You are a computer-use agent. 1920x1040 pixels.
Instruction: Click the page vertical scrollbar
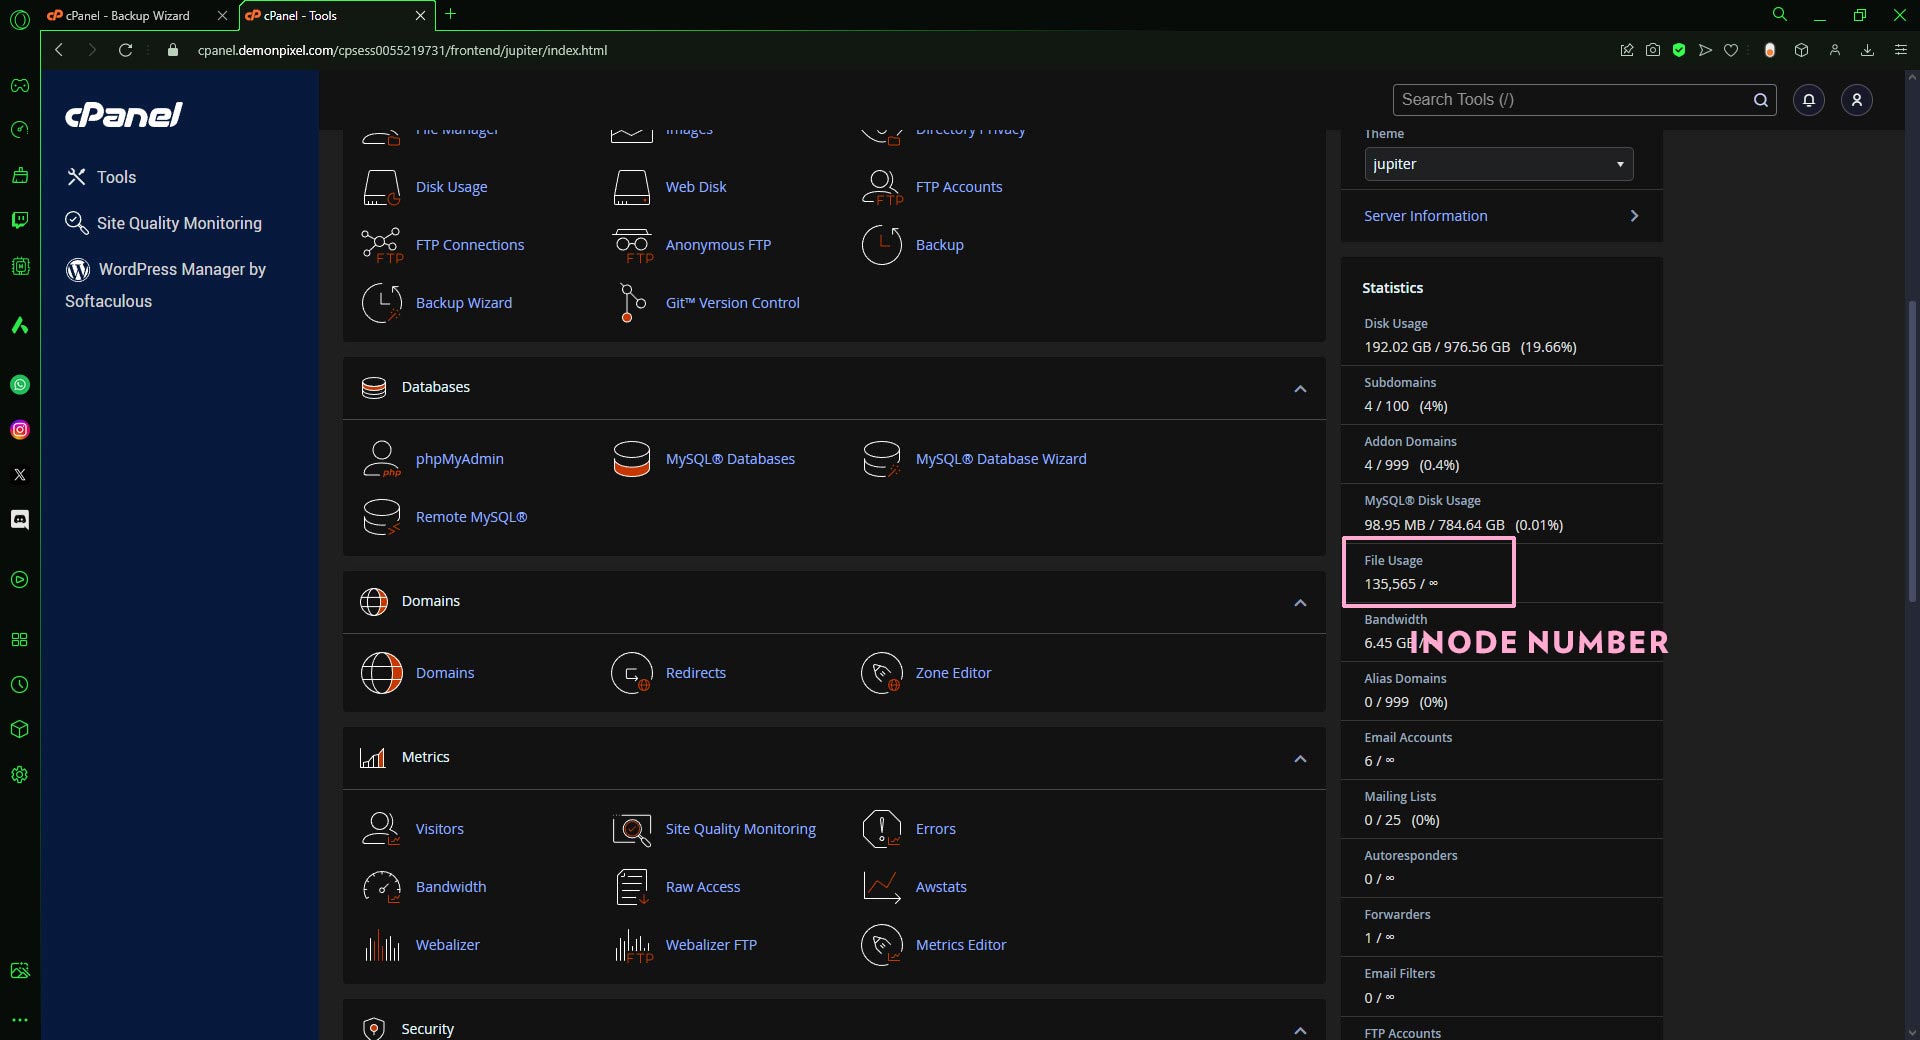(1911, 450)
